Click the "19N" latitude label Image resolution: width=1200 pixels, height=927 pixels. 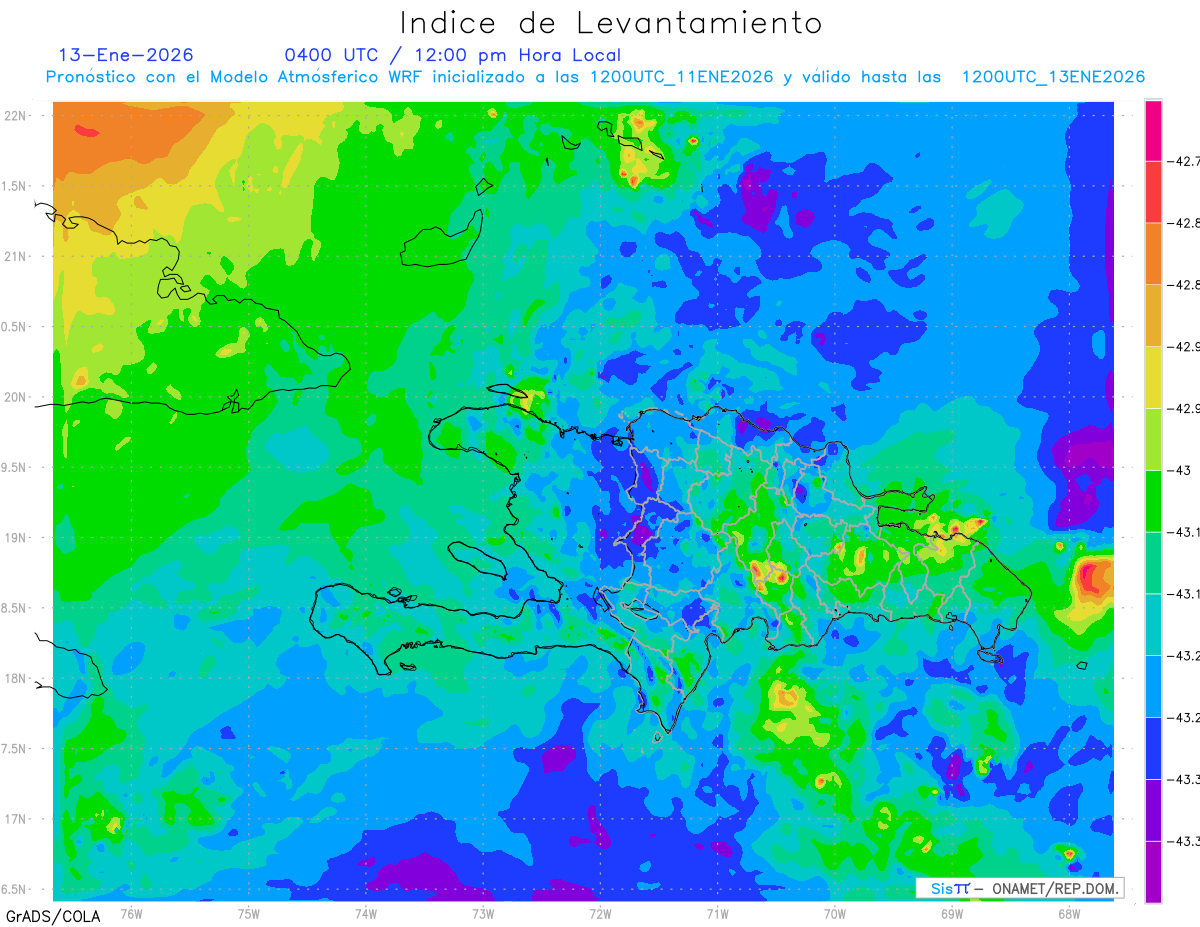tap(17, 537)
